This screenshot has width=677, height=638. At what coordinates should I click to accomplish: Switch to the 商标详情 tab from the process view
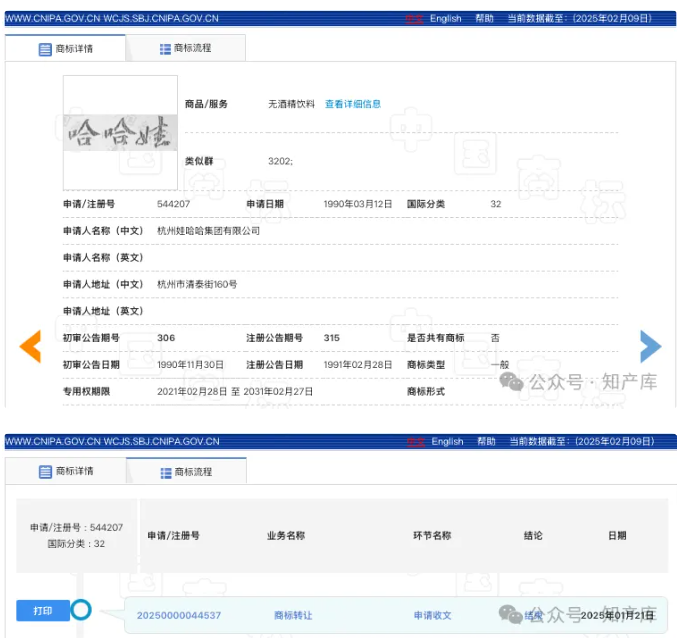[x=74, y=472]
